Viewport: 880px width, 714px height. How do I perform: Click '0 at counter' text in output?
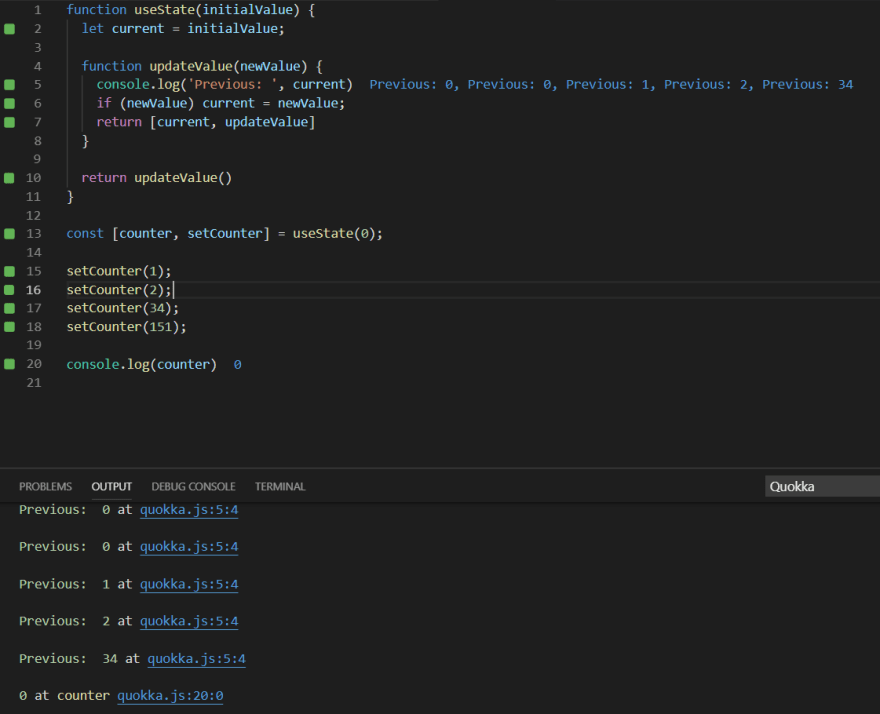tap(65, 696)
